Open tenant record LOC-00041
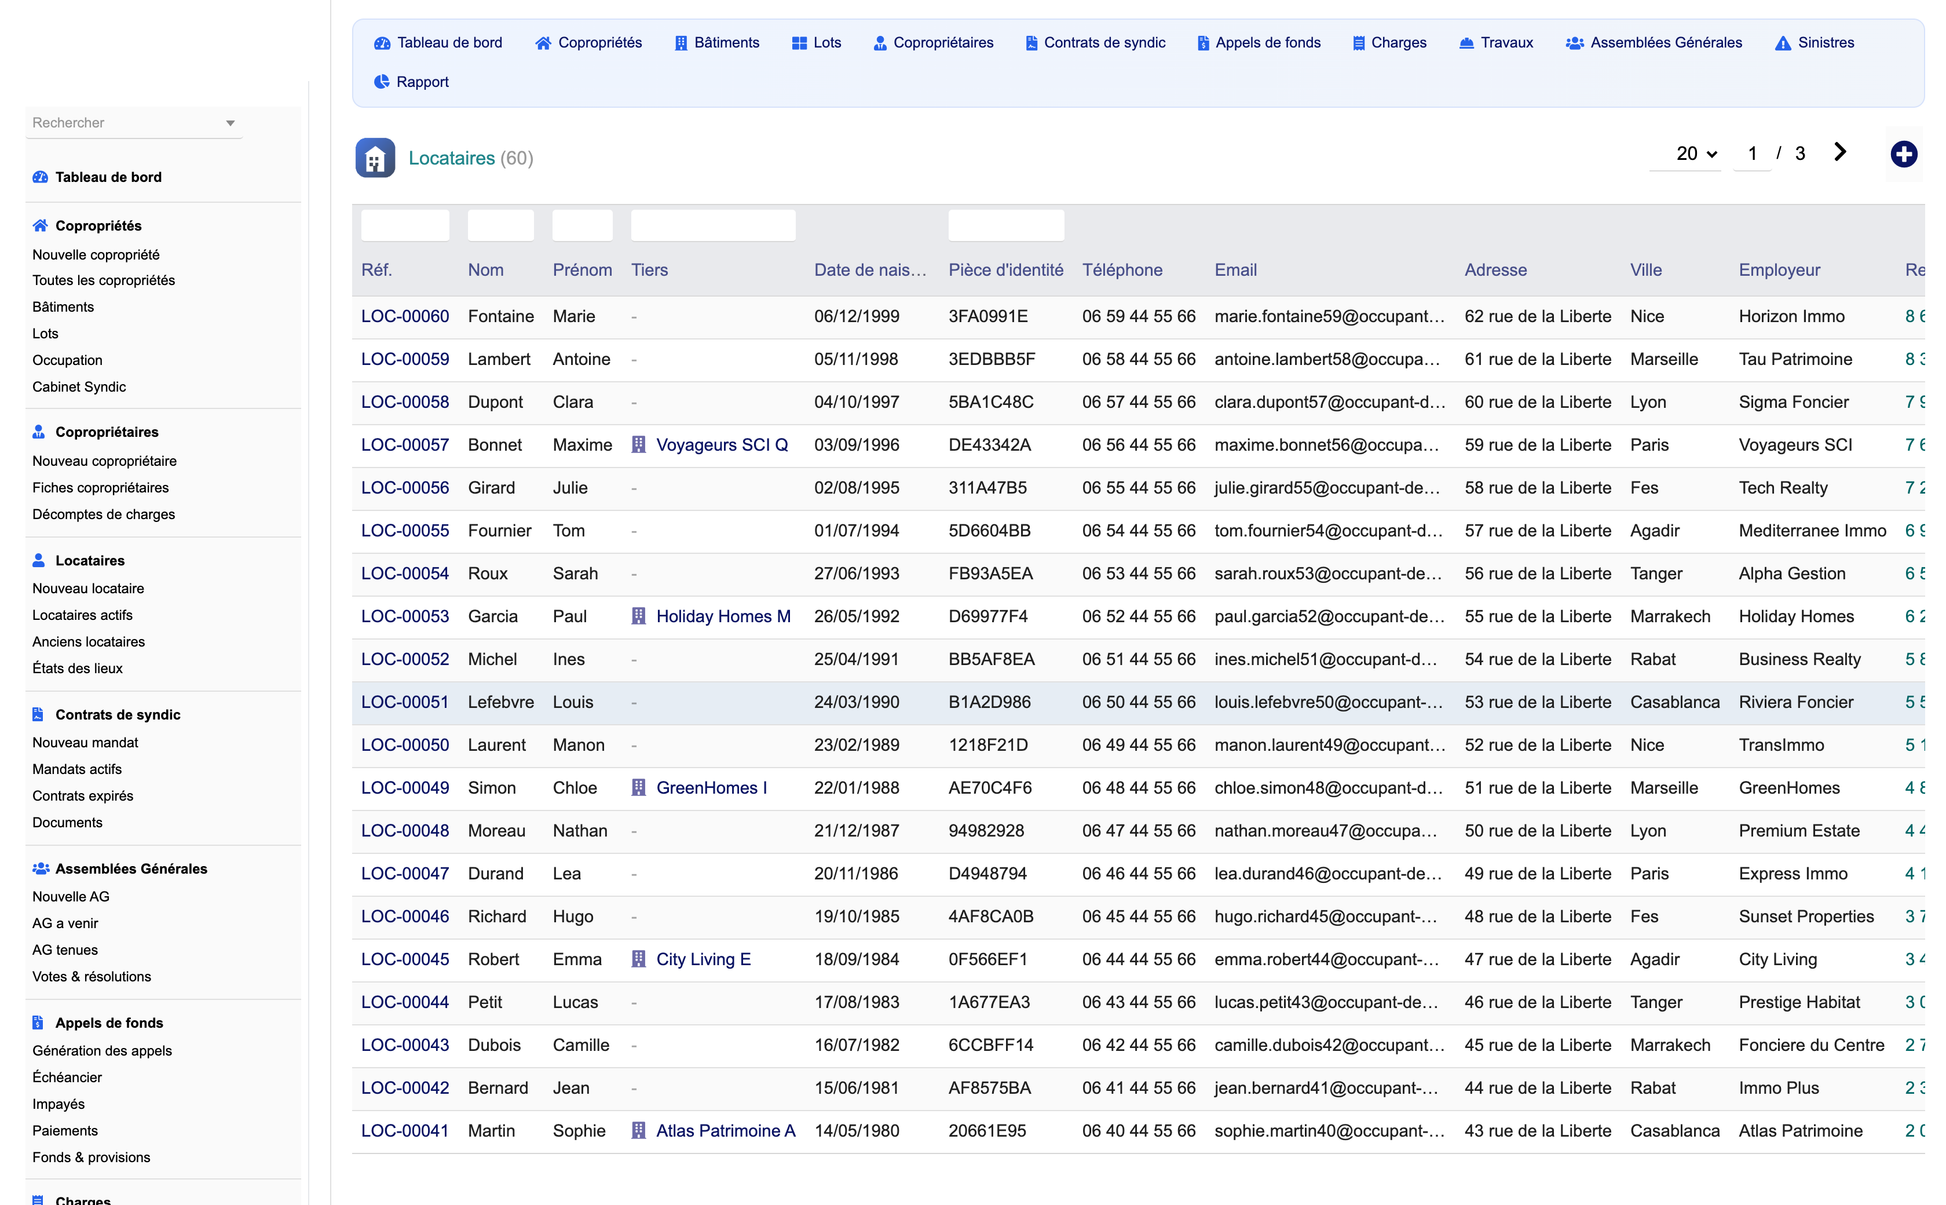The height and width of the screenshot is (1205, 1946). click(405, 1131)
